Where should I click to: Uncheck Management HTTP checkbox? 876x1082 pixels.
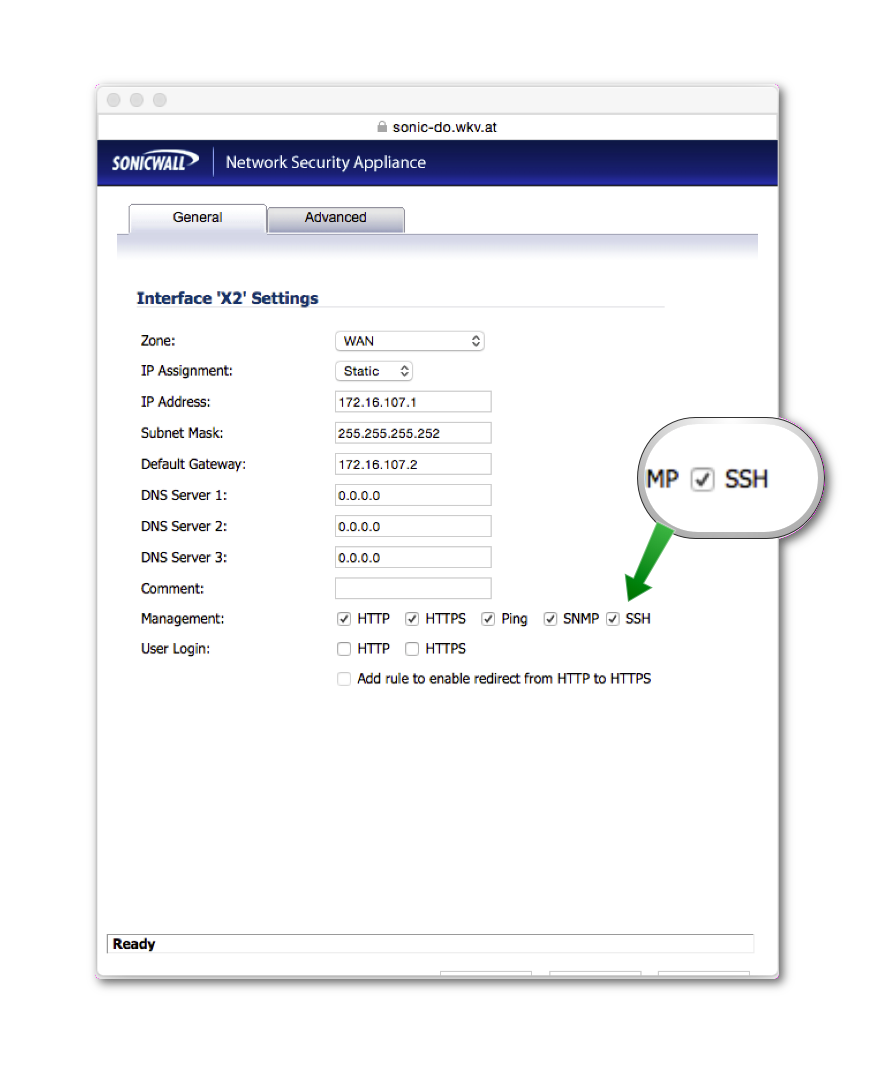click(x=344, y=619)
